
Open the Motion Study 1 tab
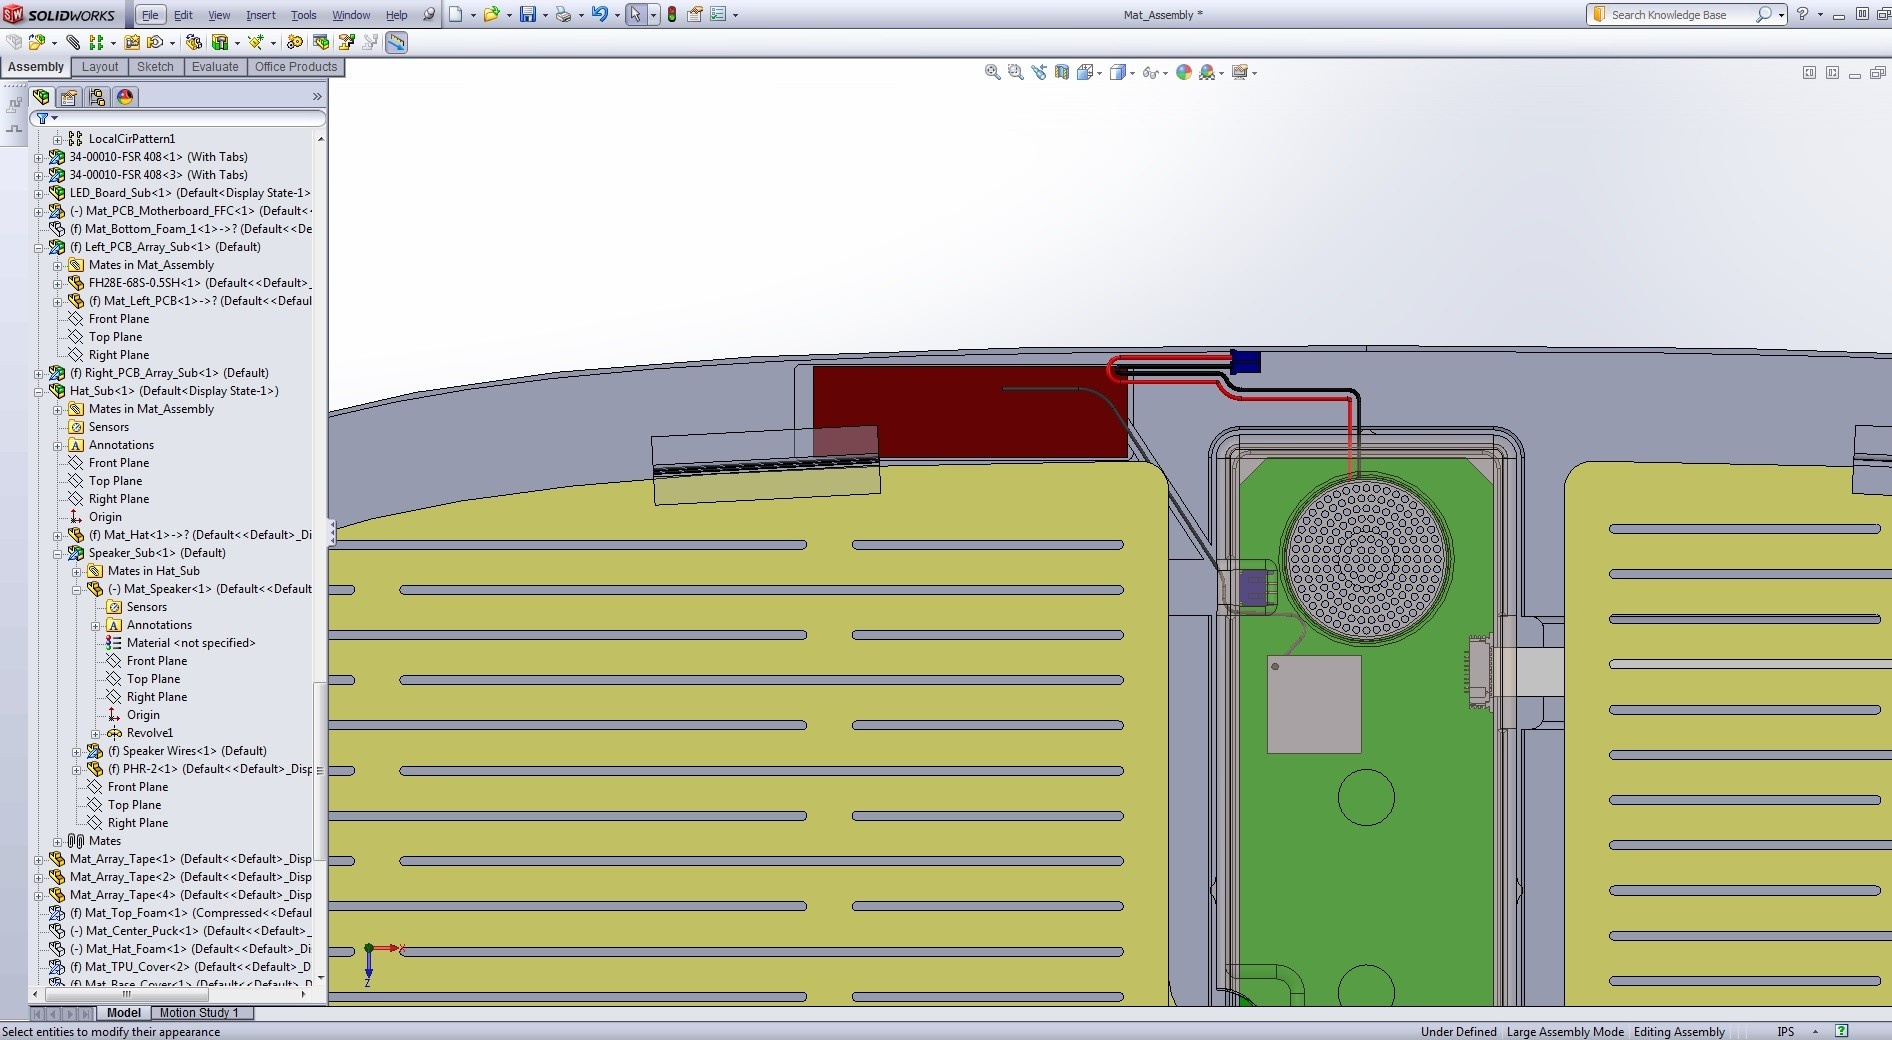click(199, 1013)
